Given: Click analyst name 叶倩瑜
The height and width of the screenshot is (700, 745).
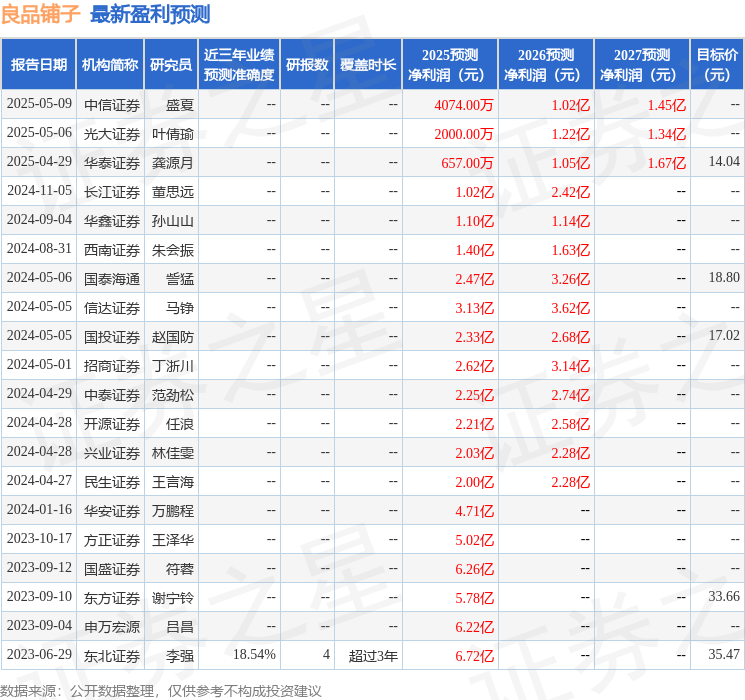Looking at the screenshot, I should point(172,134).
